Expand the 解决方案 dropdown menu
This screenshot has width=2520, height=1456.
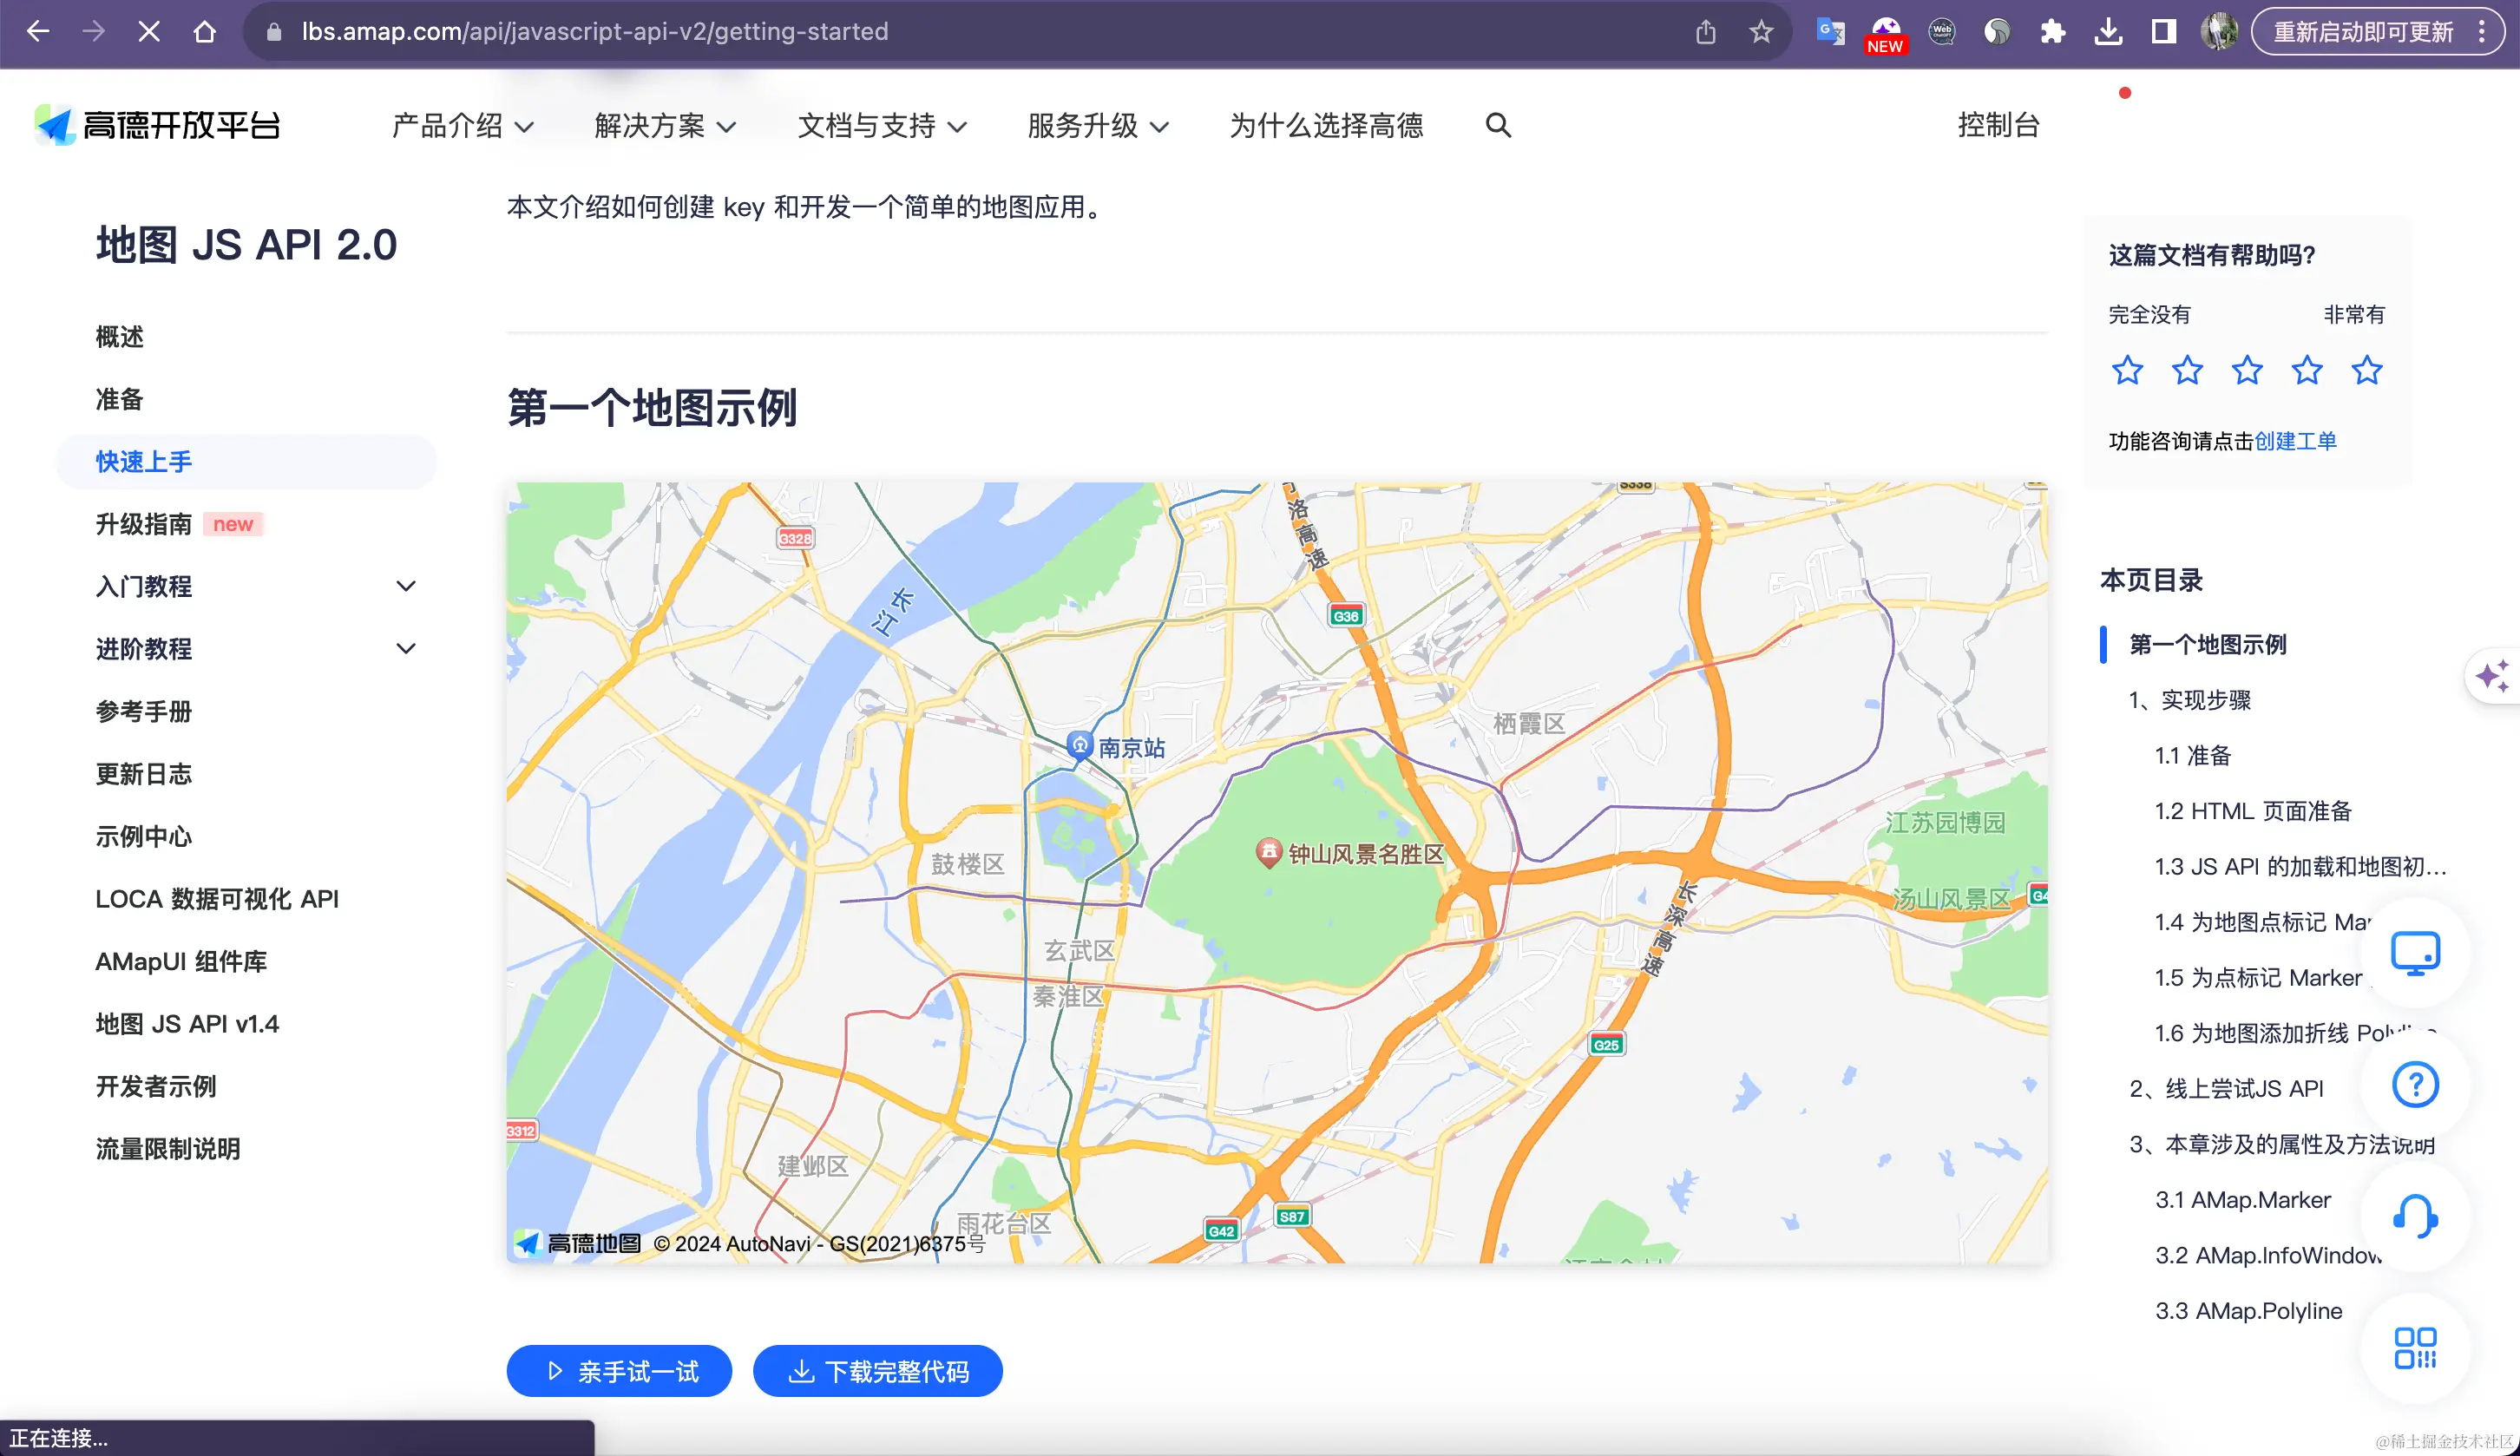665,125
